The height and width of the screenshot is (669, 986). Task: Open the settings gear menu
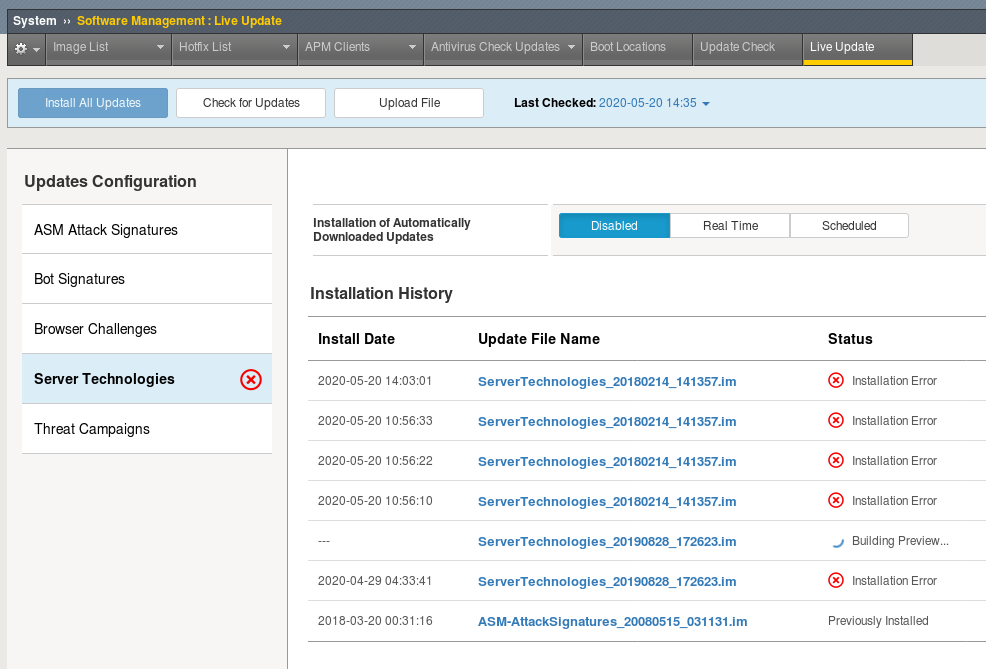25,47
